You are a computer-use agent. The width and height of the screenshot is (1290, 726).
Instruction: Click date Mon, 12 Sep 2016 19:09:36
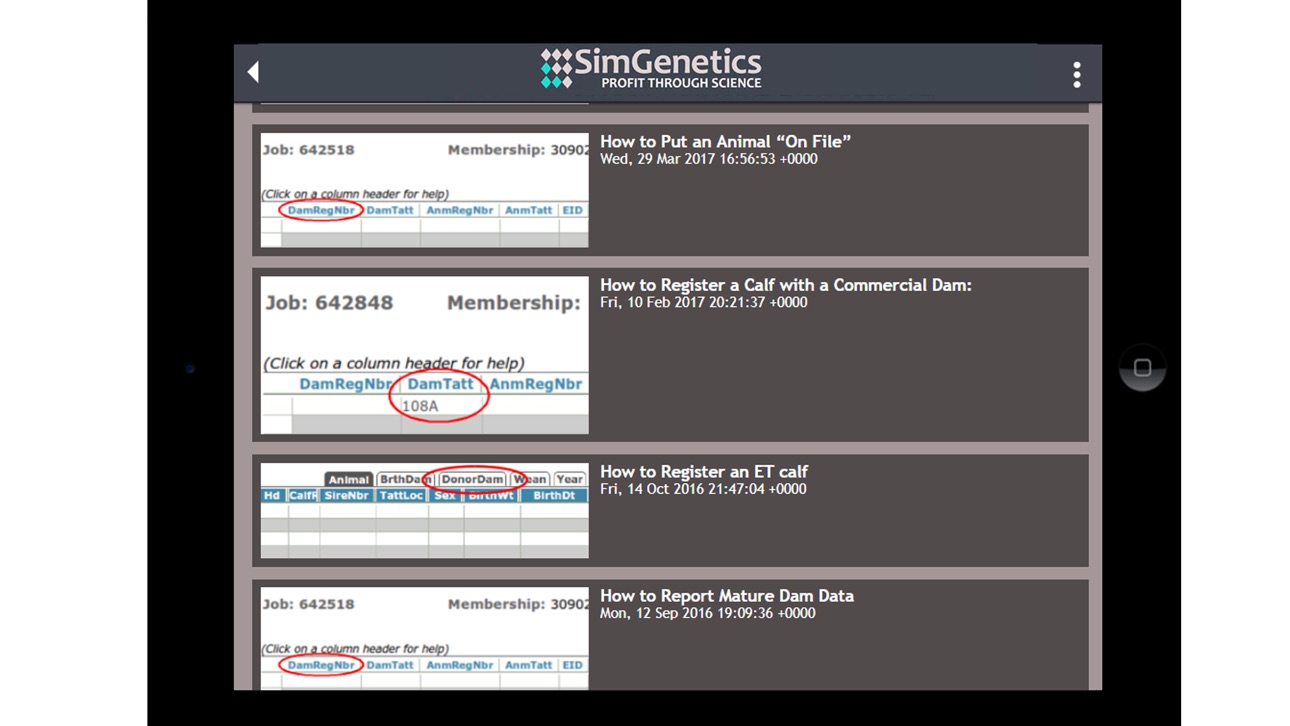(708, 613)
